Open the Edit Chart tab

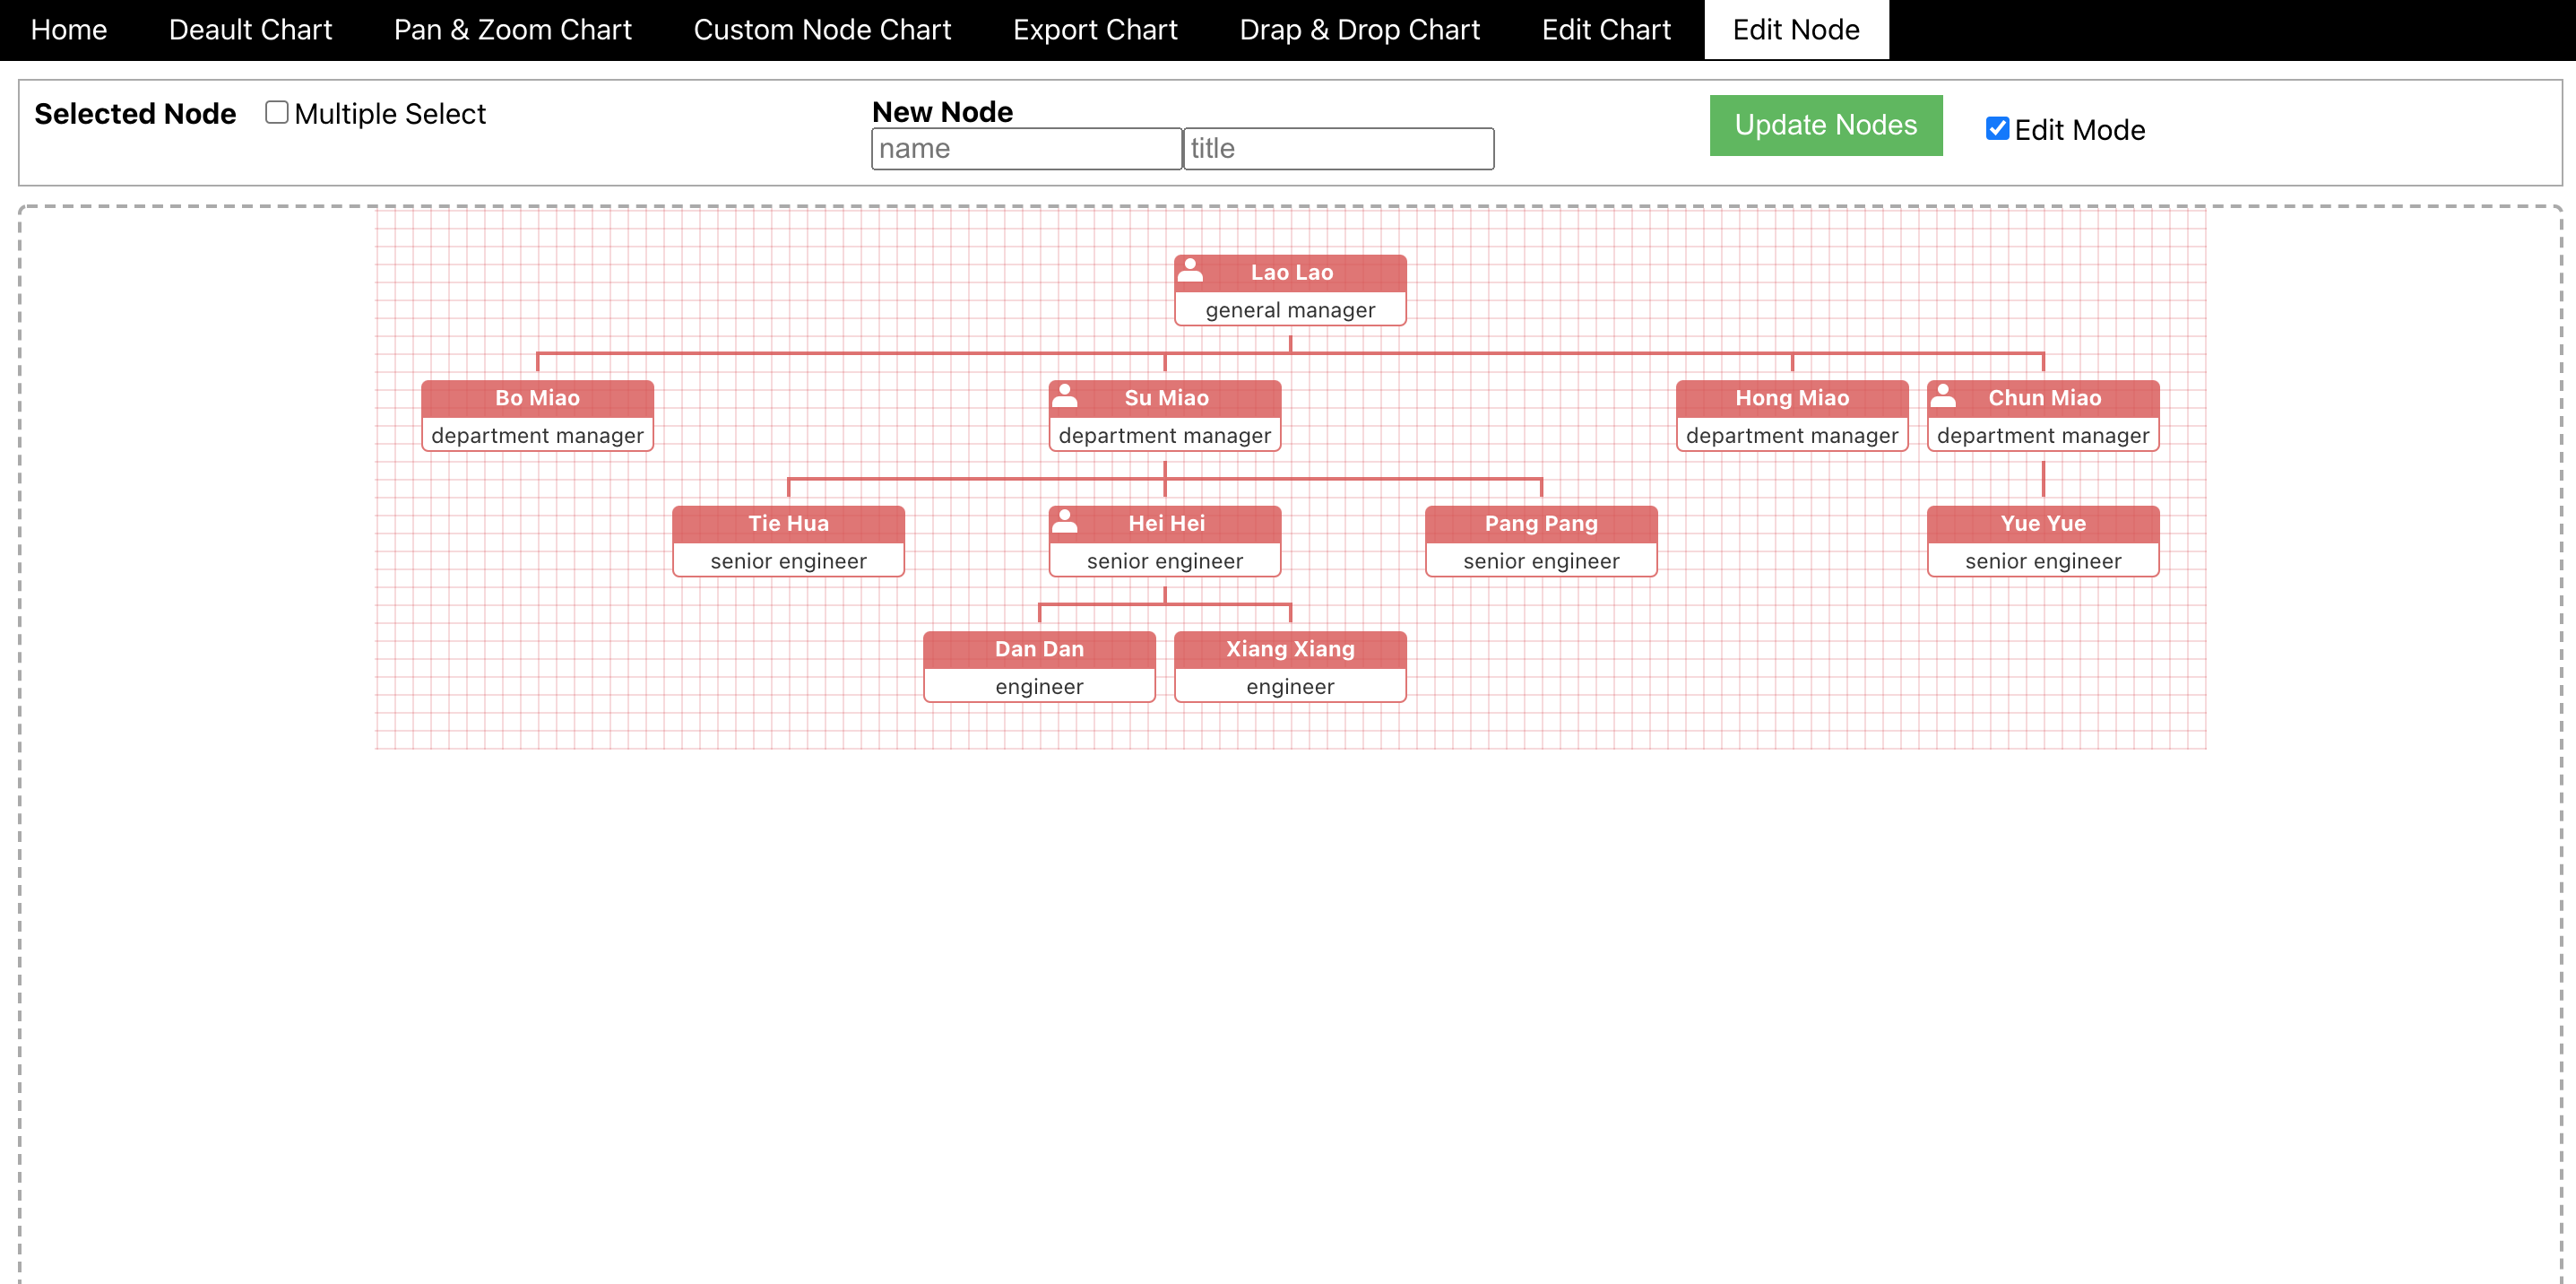[x=1606, y=30]
